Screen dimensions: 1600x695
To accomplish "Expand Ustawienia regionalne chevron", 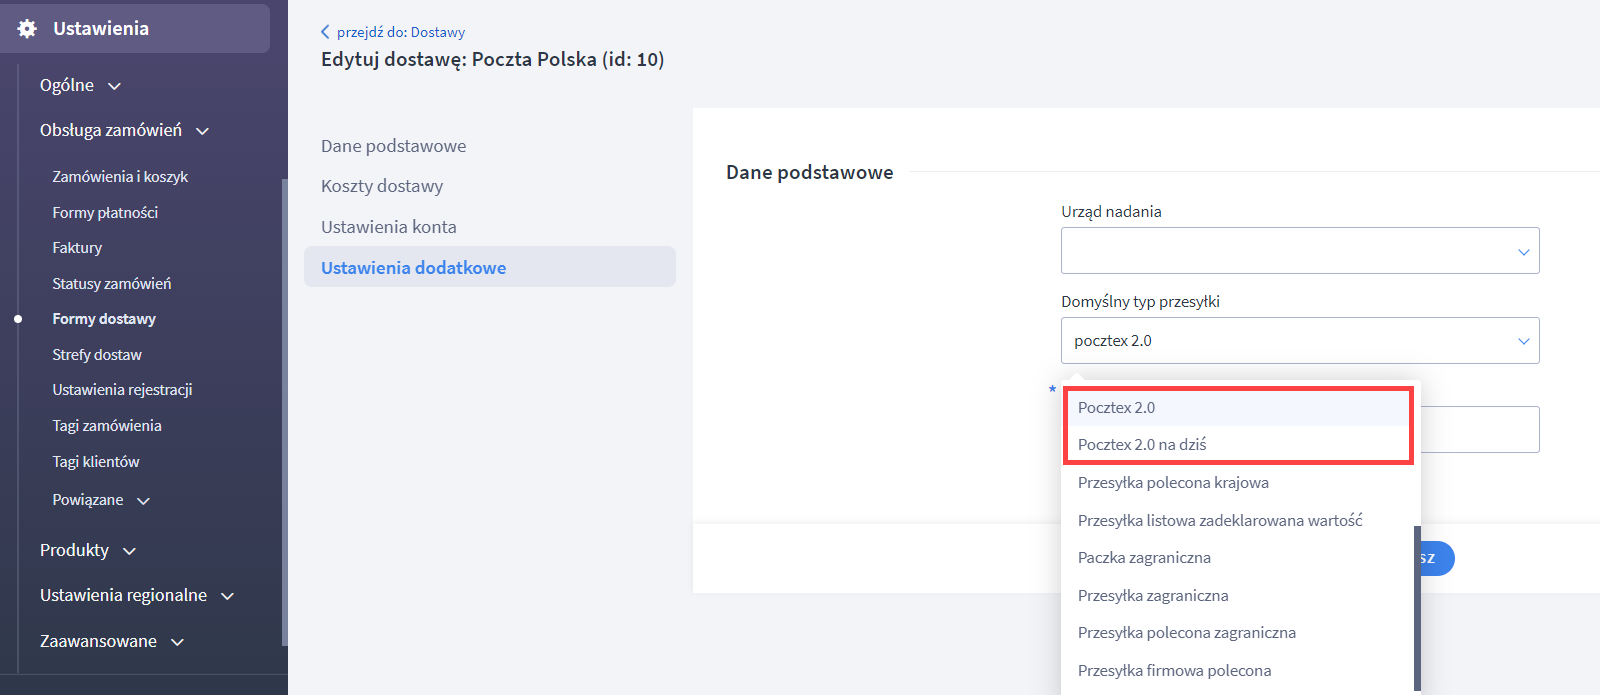I will [227, 596].
